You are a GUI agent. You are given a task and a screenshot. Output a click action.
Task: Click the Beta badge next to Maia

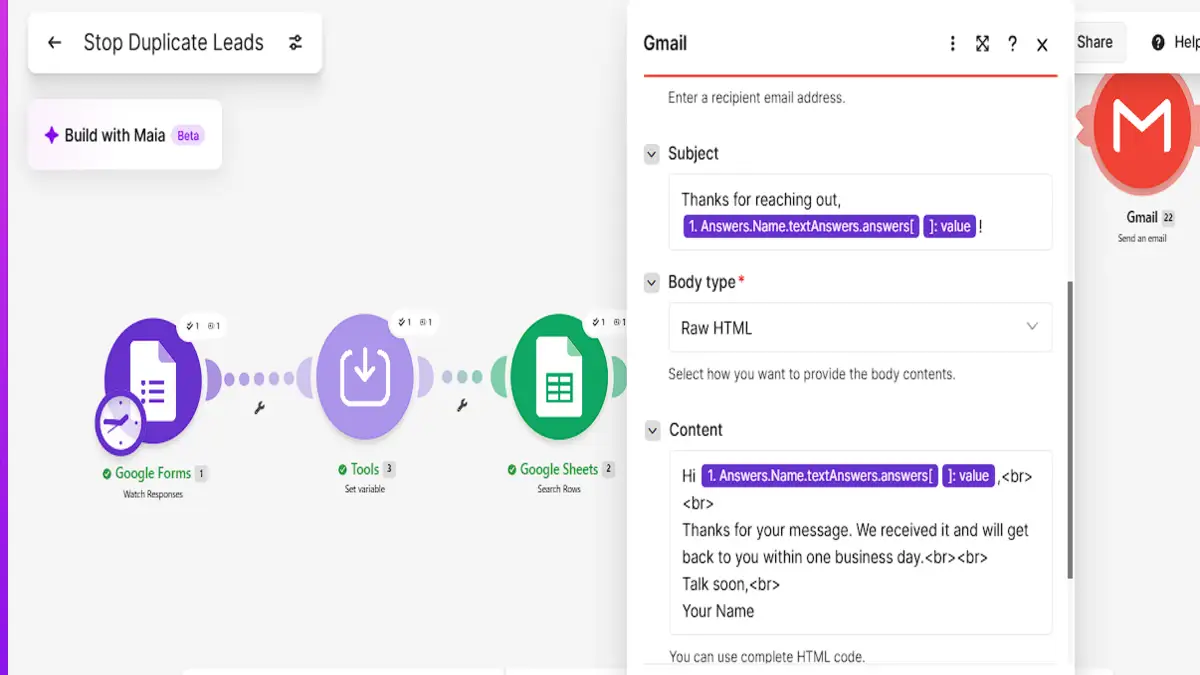tap(188, 136)
